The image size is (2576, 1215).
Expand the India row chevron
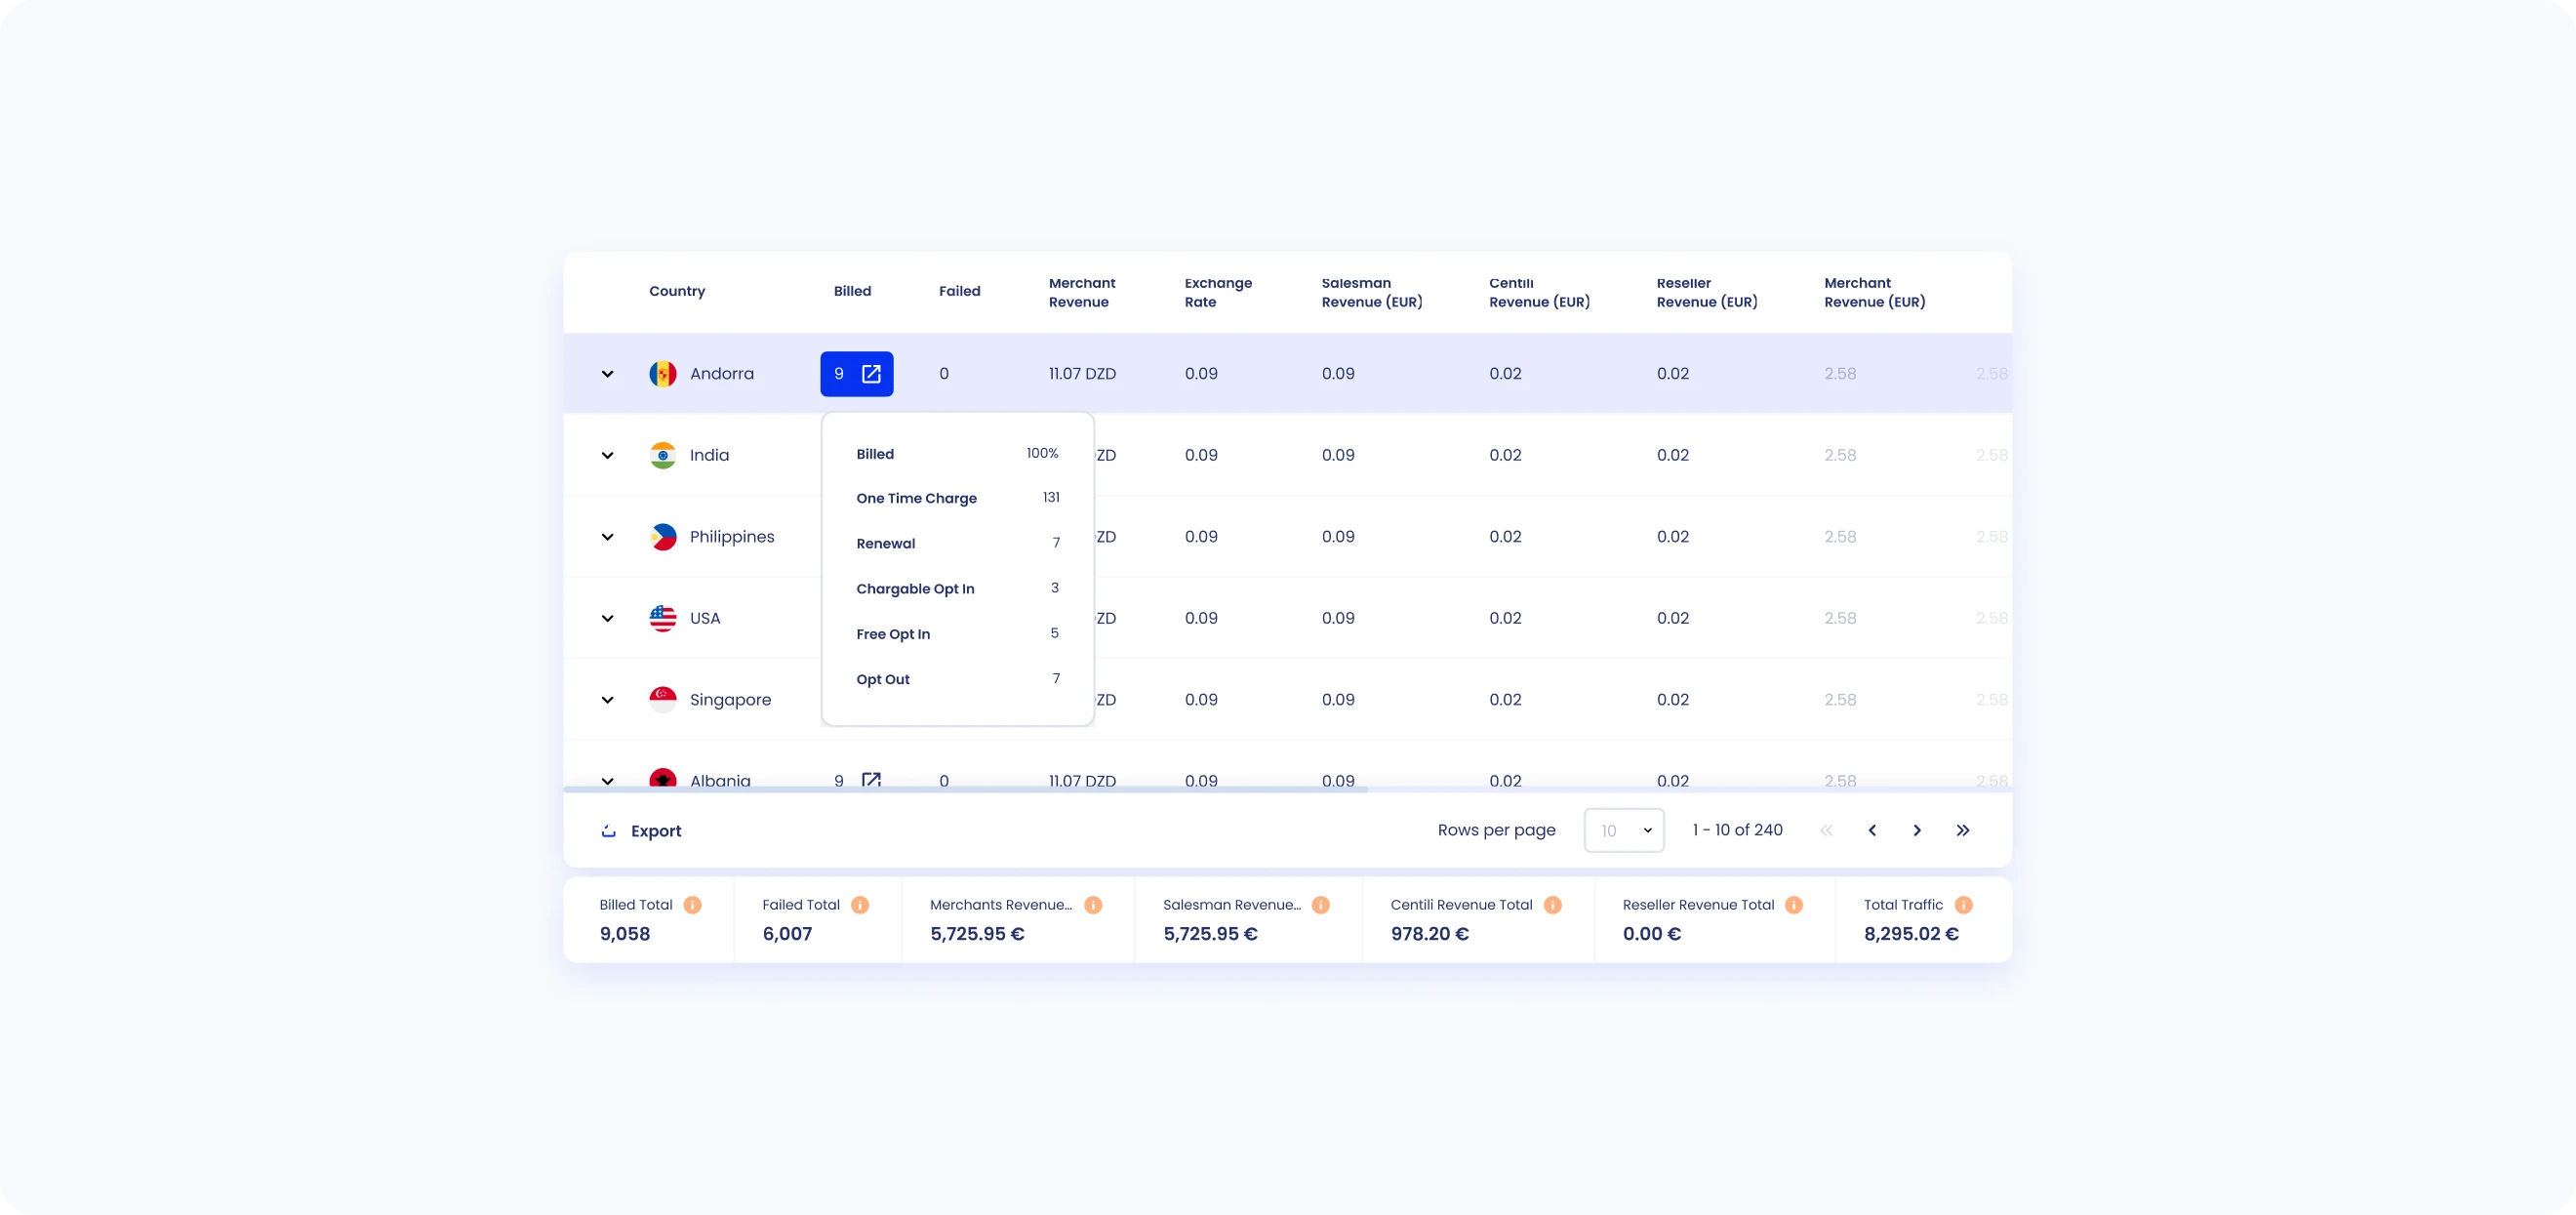607,455
